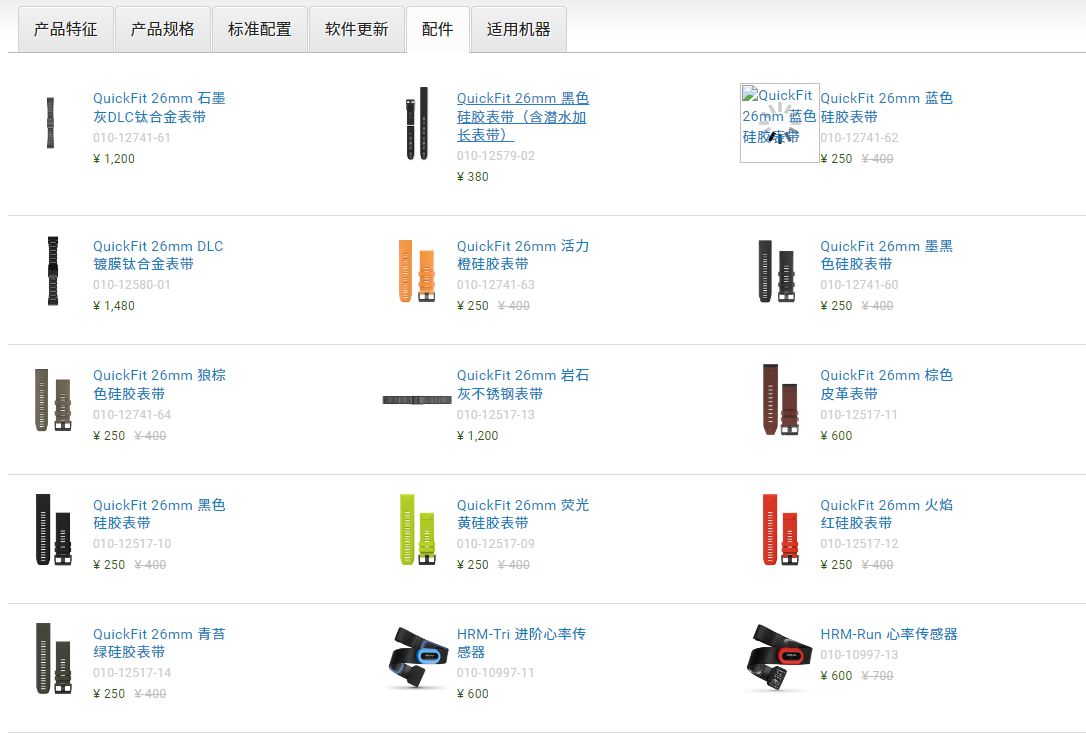Open the 软件更新 tab

pos(357,29)
